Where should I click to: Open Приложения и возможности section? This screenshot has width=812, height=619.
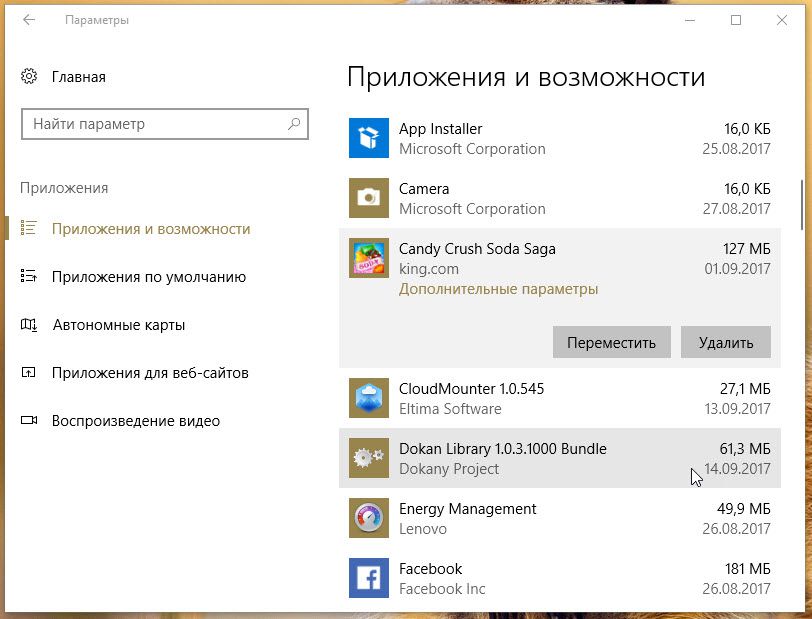150,229
